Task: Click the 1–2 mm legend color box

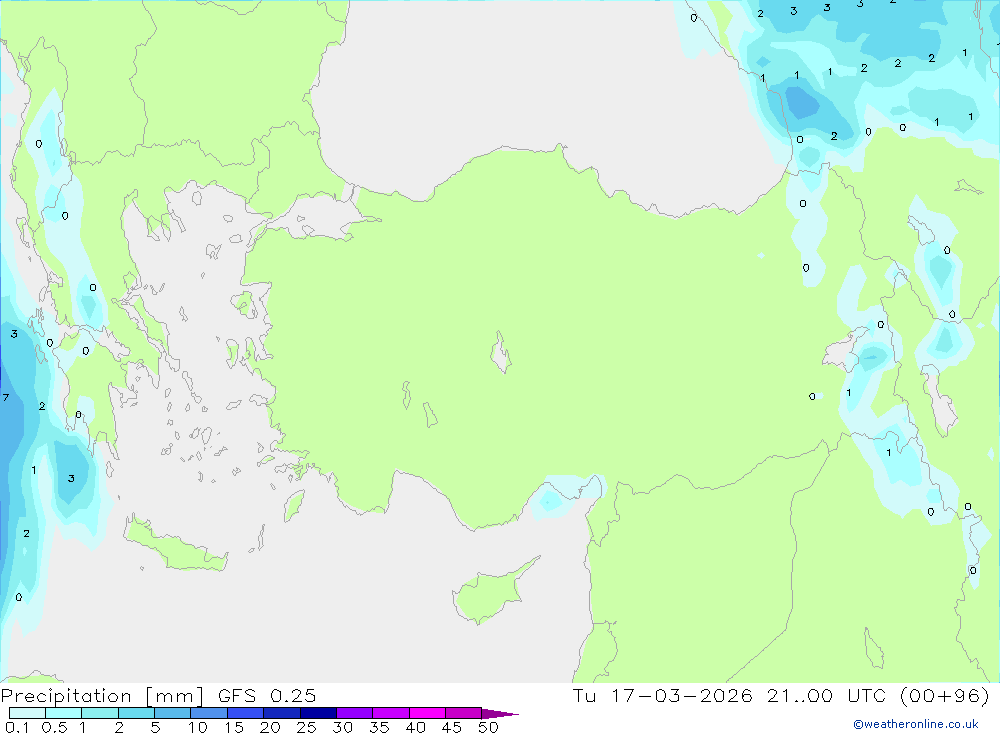Action: coord(99,713)
